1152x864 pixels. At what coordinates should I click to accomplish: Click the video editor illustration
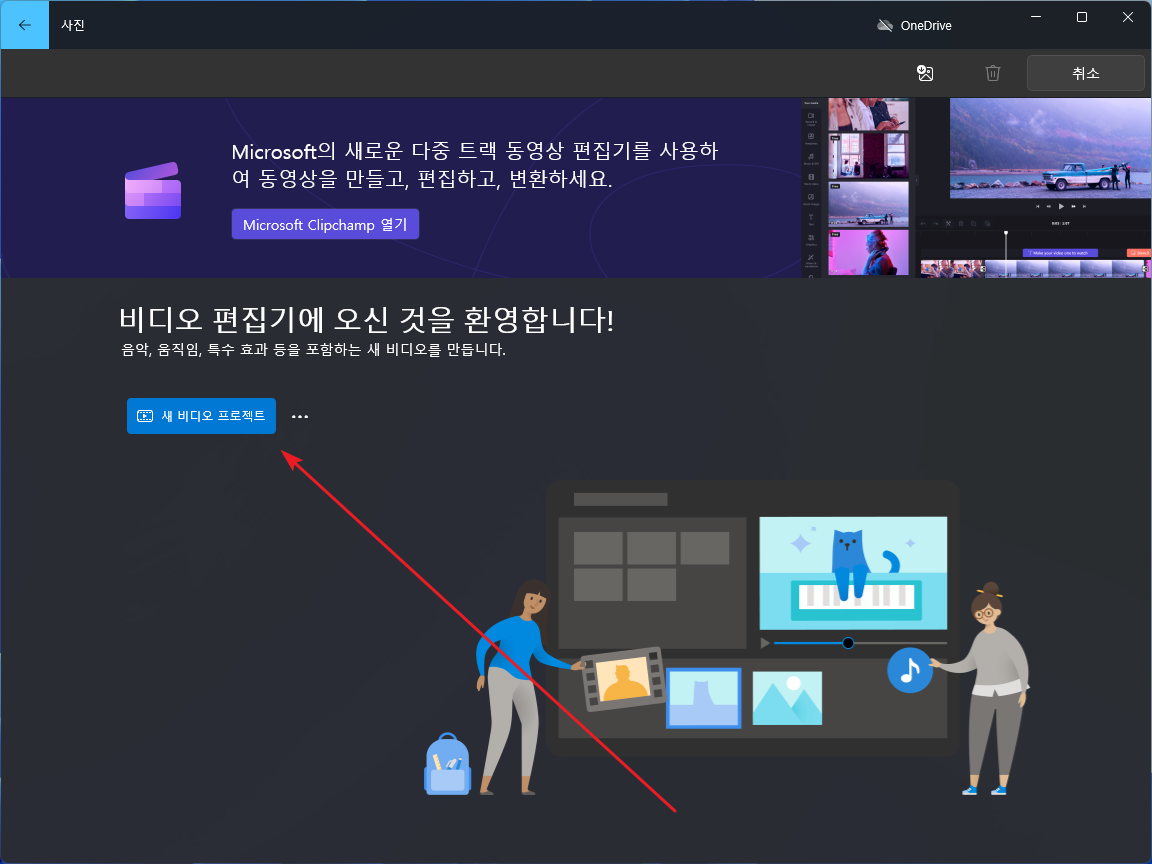coord(725,638)
